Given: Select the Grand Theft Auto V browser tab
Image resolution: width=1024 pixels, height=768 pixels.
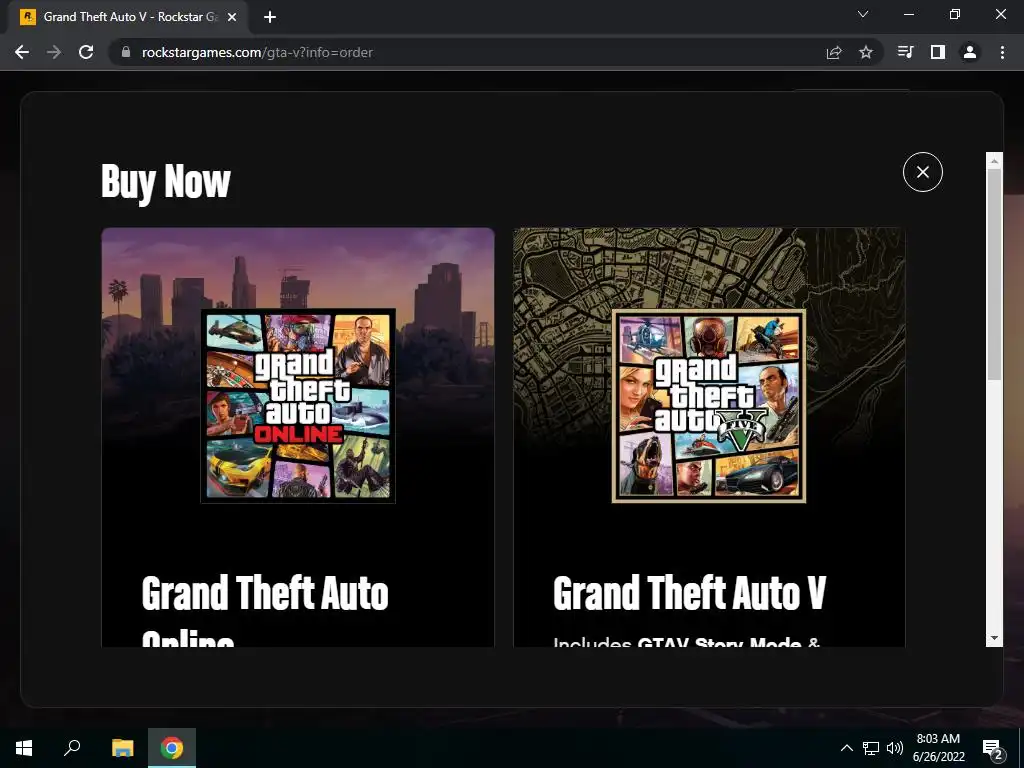Looking at the screenshot, I should coord(128,17).
